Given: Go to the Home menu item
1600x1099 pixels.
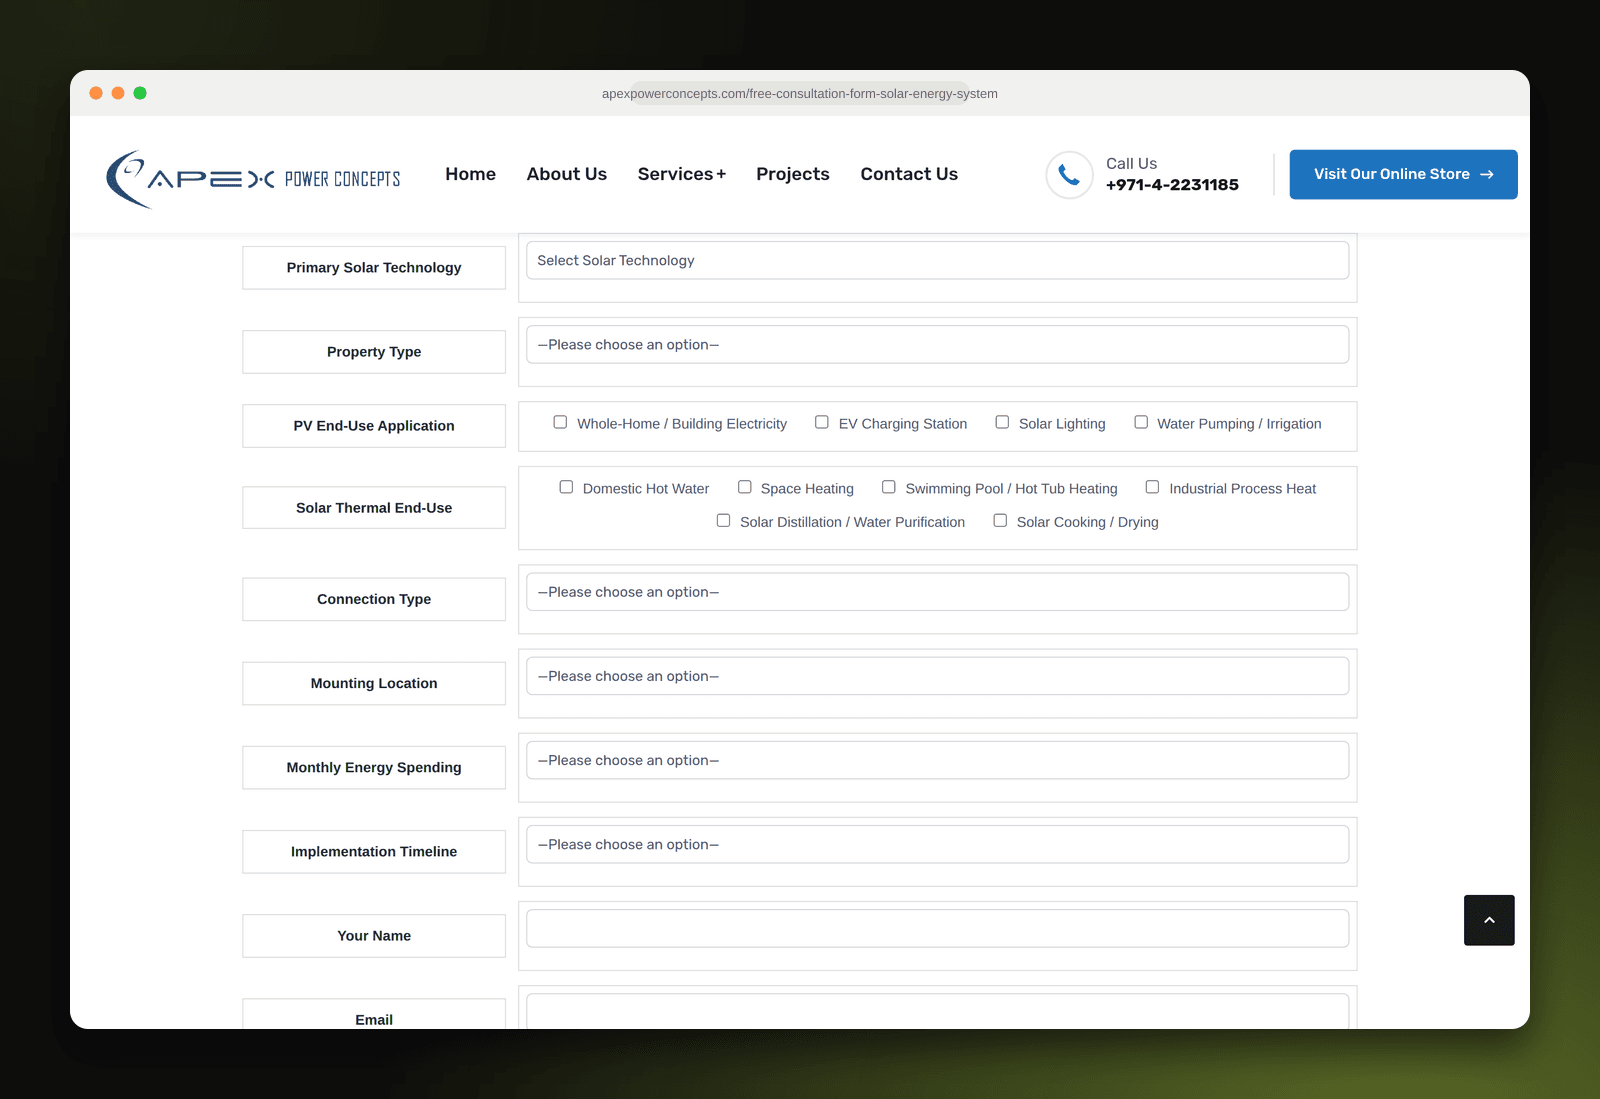Looking at the screenshot, I should (470, 174).
